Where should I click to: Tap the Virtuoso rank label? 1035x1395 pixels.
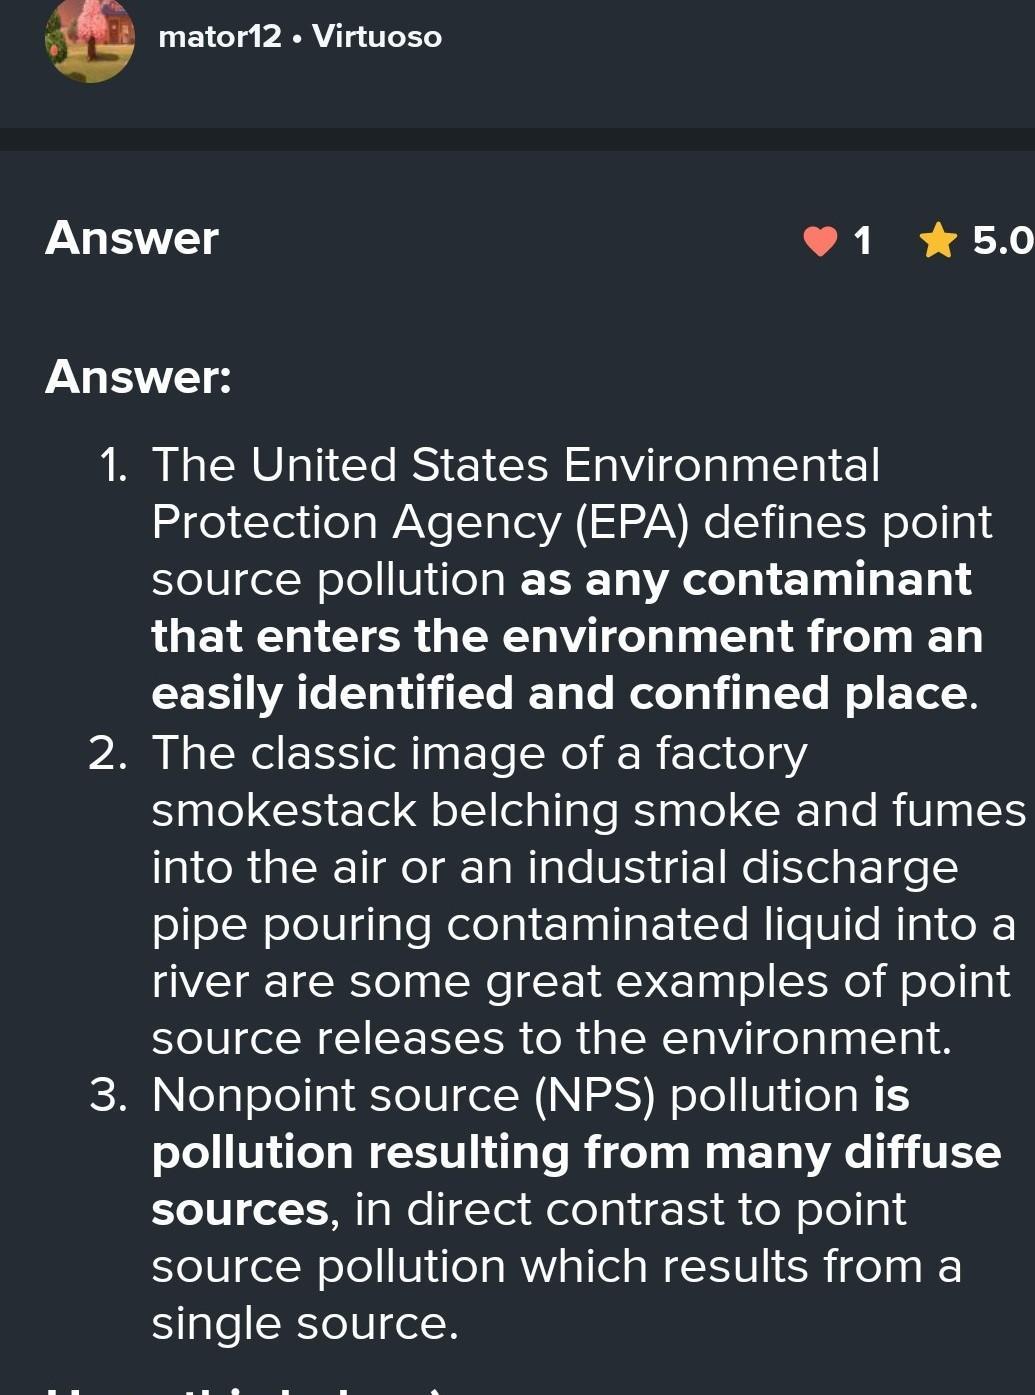click(377, 37)
